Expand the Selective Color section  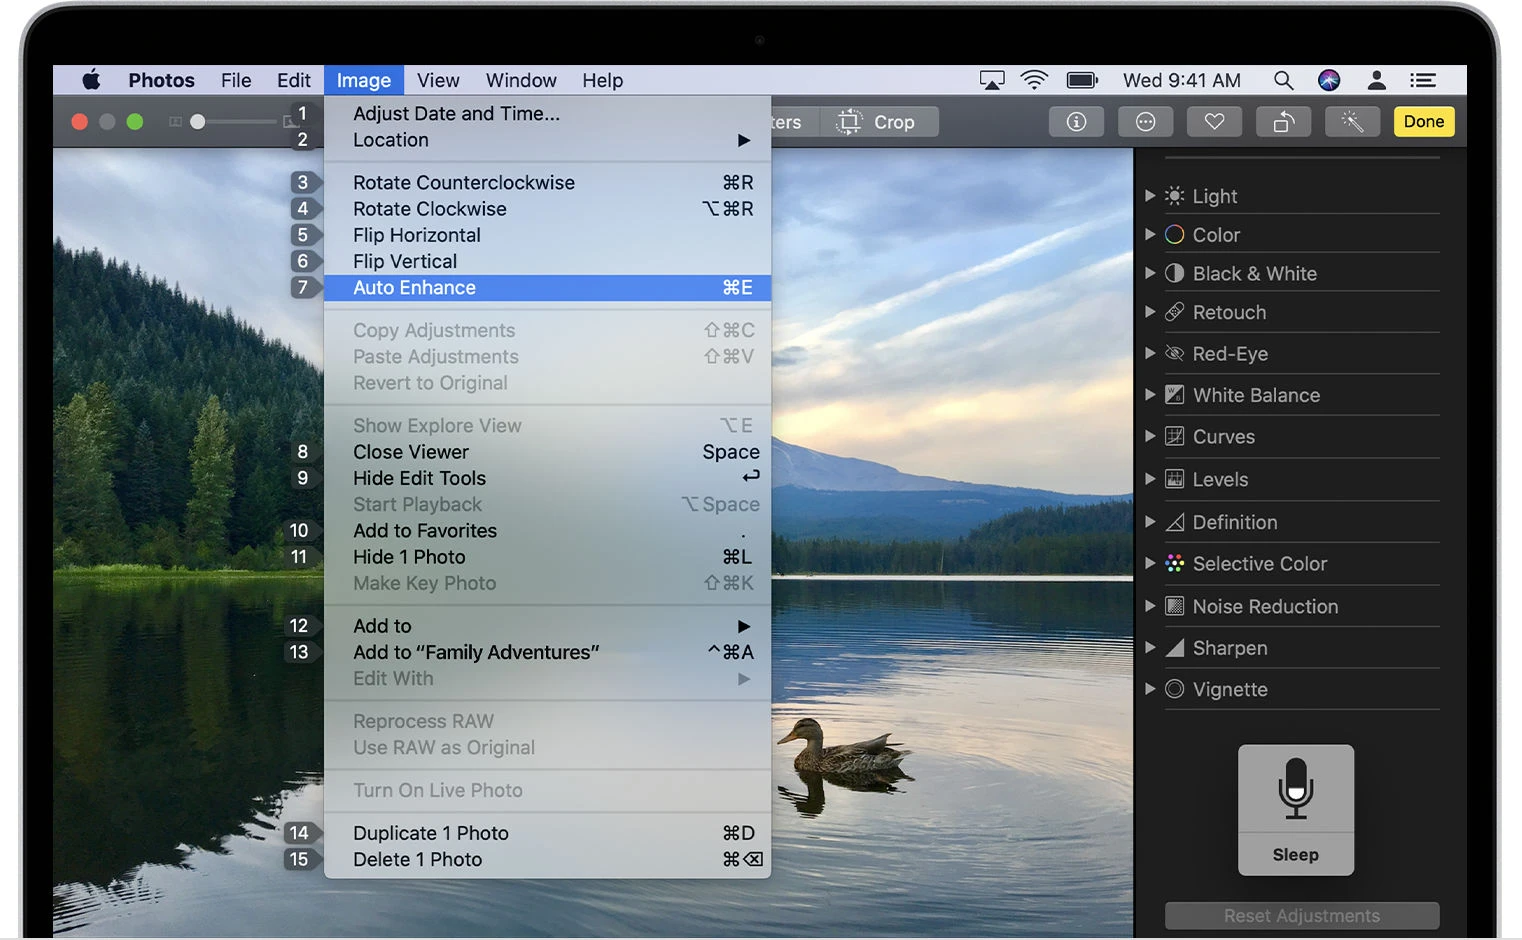pyautogui.click(x=1150, y=563)
